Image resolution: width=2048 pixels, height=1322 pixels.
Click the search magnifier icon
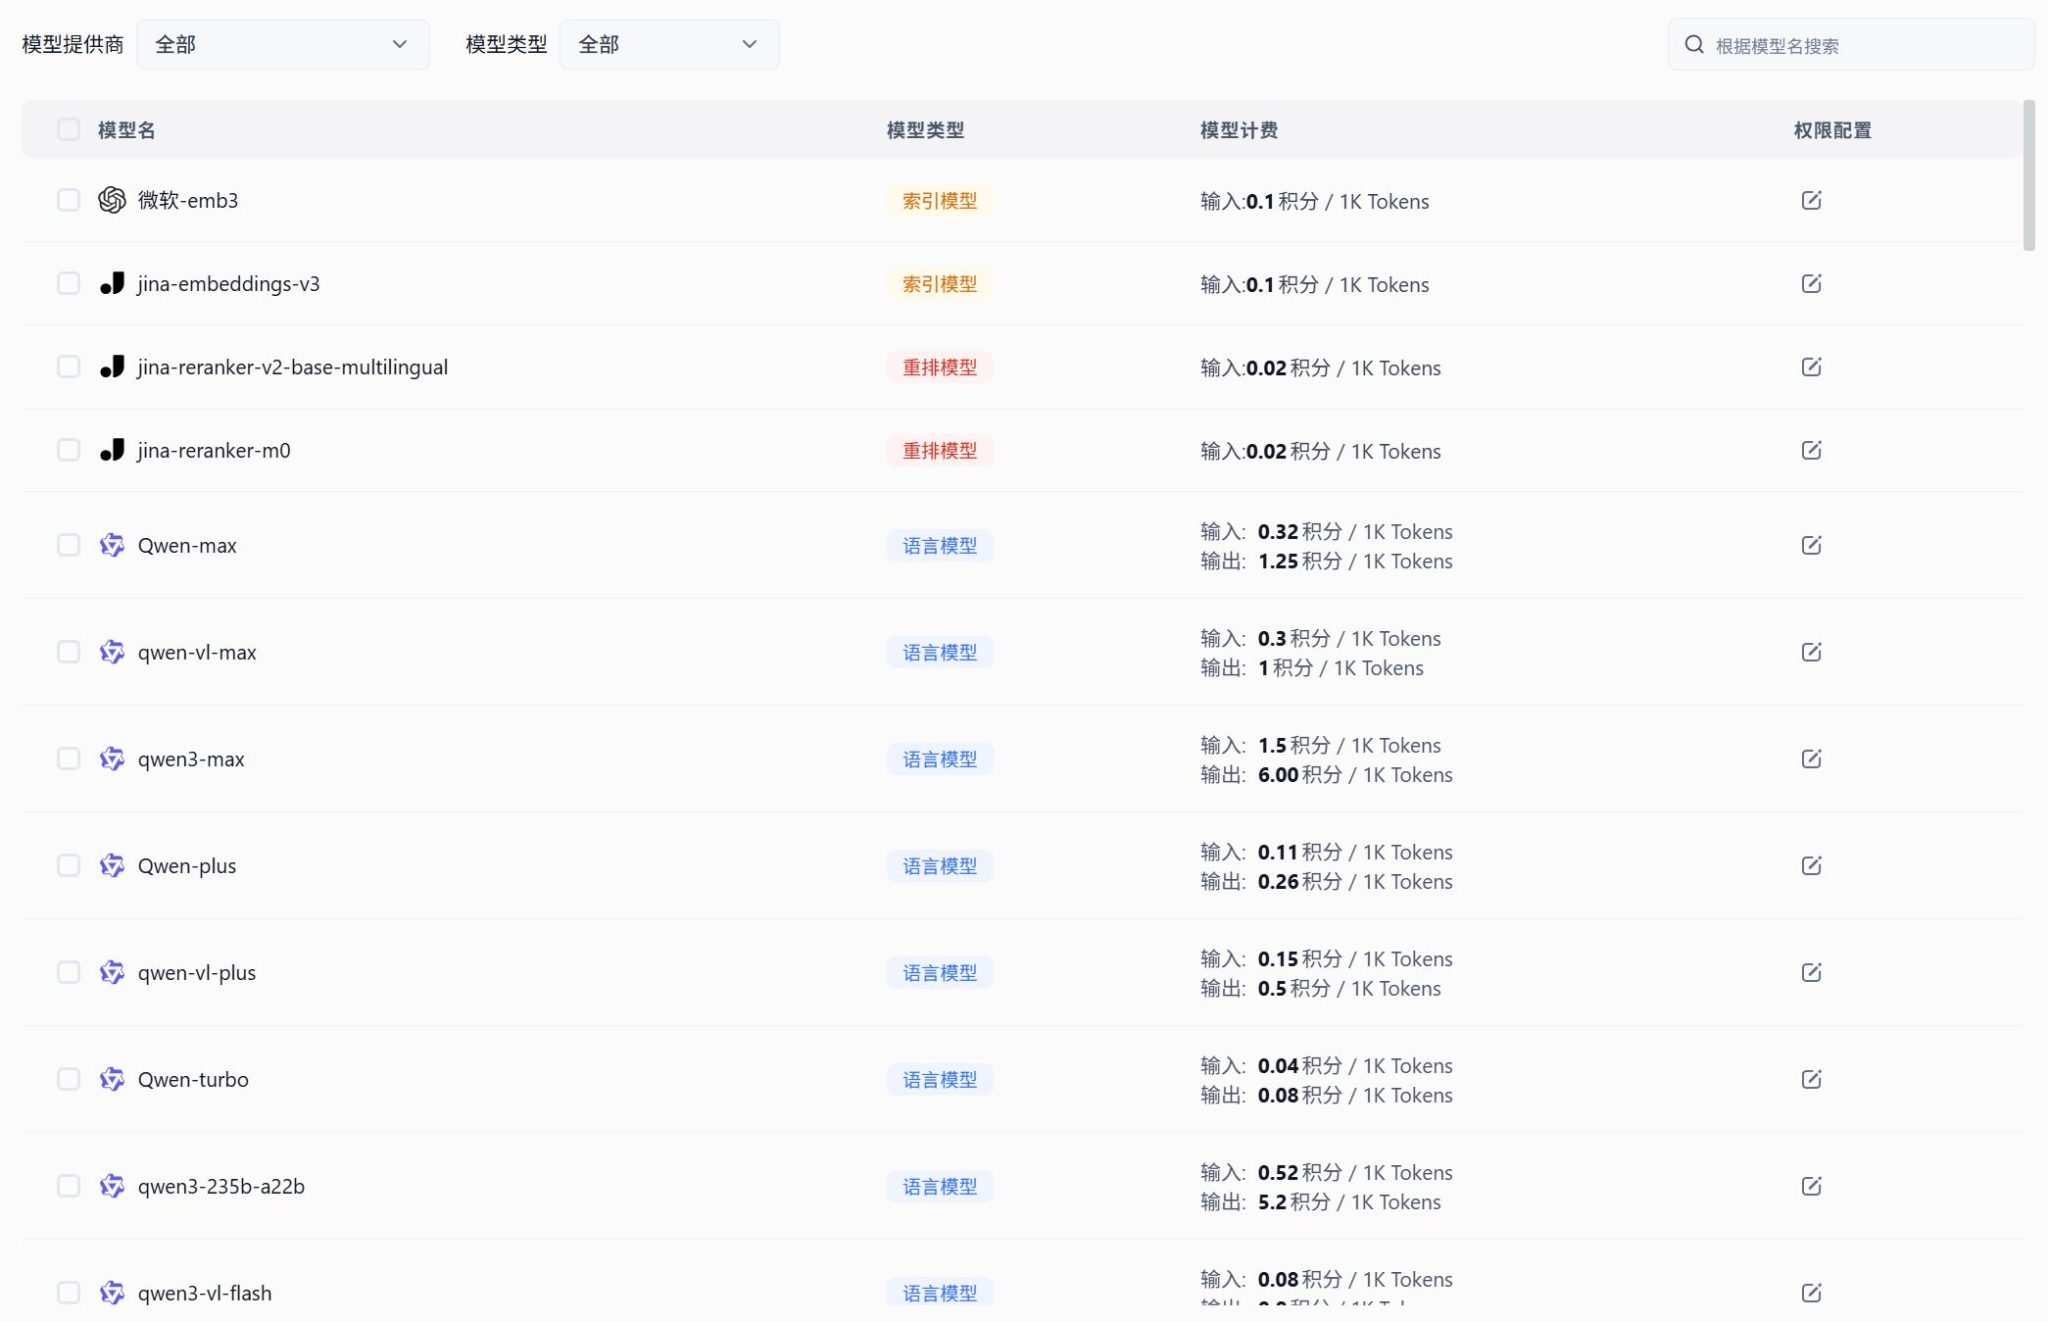tap(1694, 44)
